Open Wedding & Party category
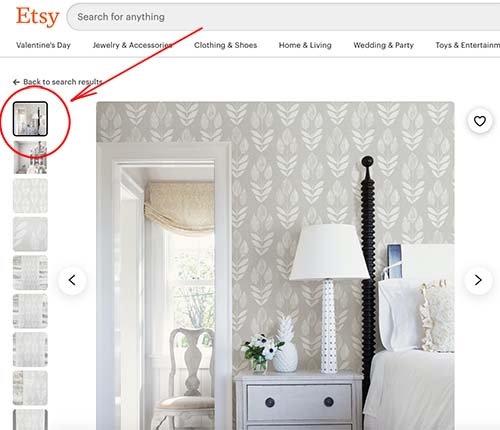The height and width of the screenshot is (430, 500). coord(383,45)
